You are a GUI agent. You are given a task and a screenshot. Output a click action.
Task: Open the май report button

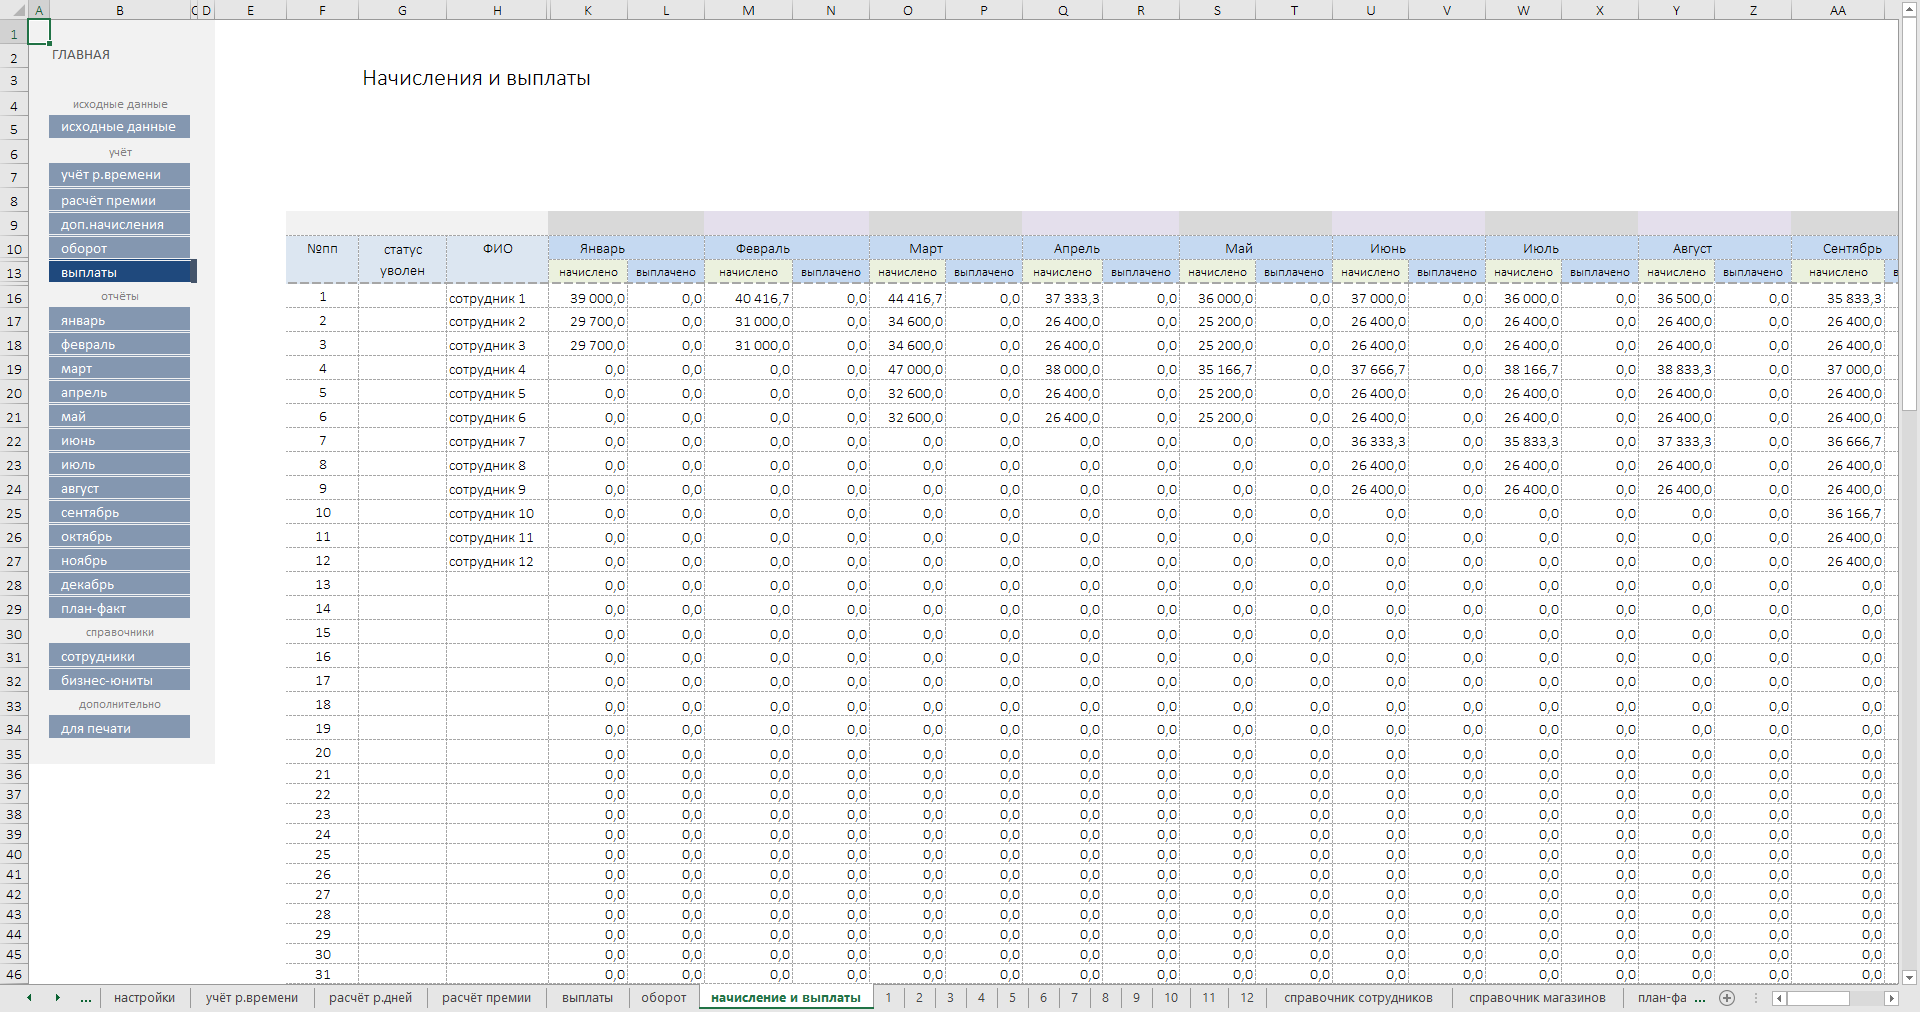point(119,416)
